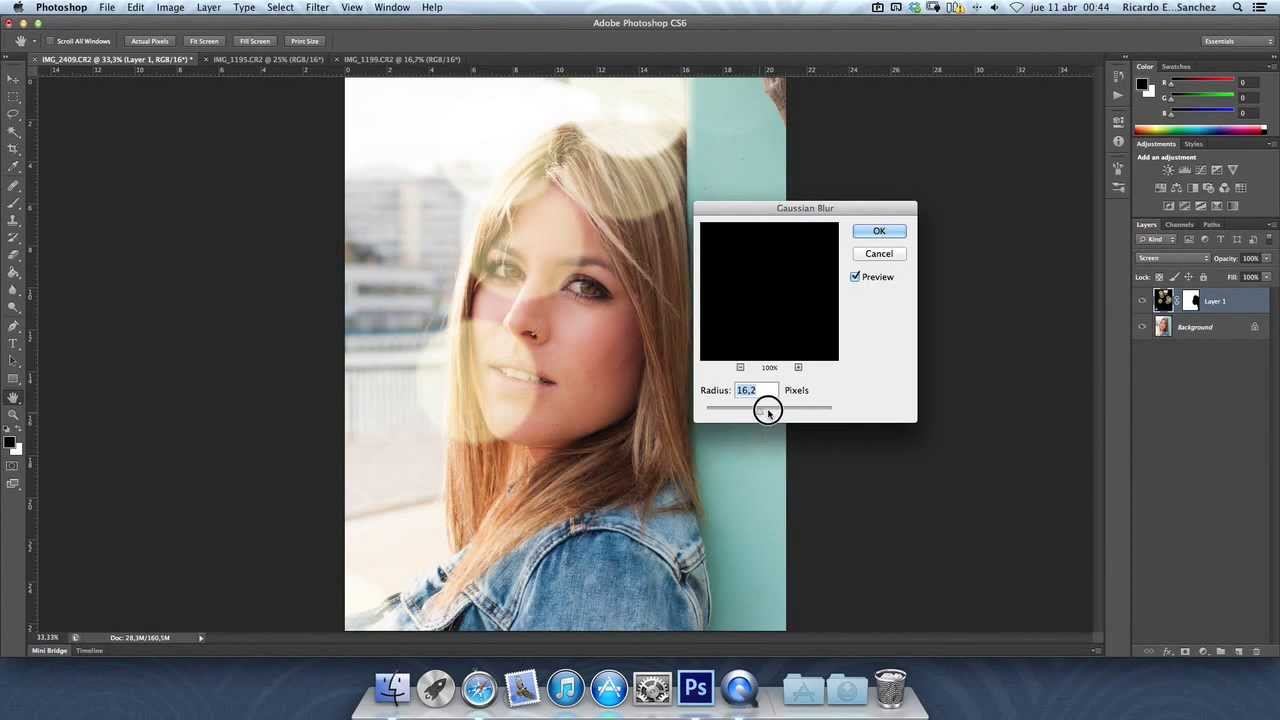This screenshot has width=1280, height=720.
Task: Select the Rectangular Marquee tool
Action: click(x=13, y=97)
